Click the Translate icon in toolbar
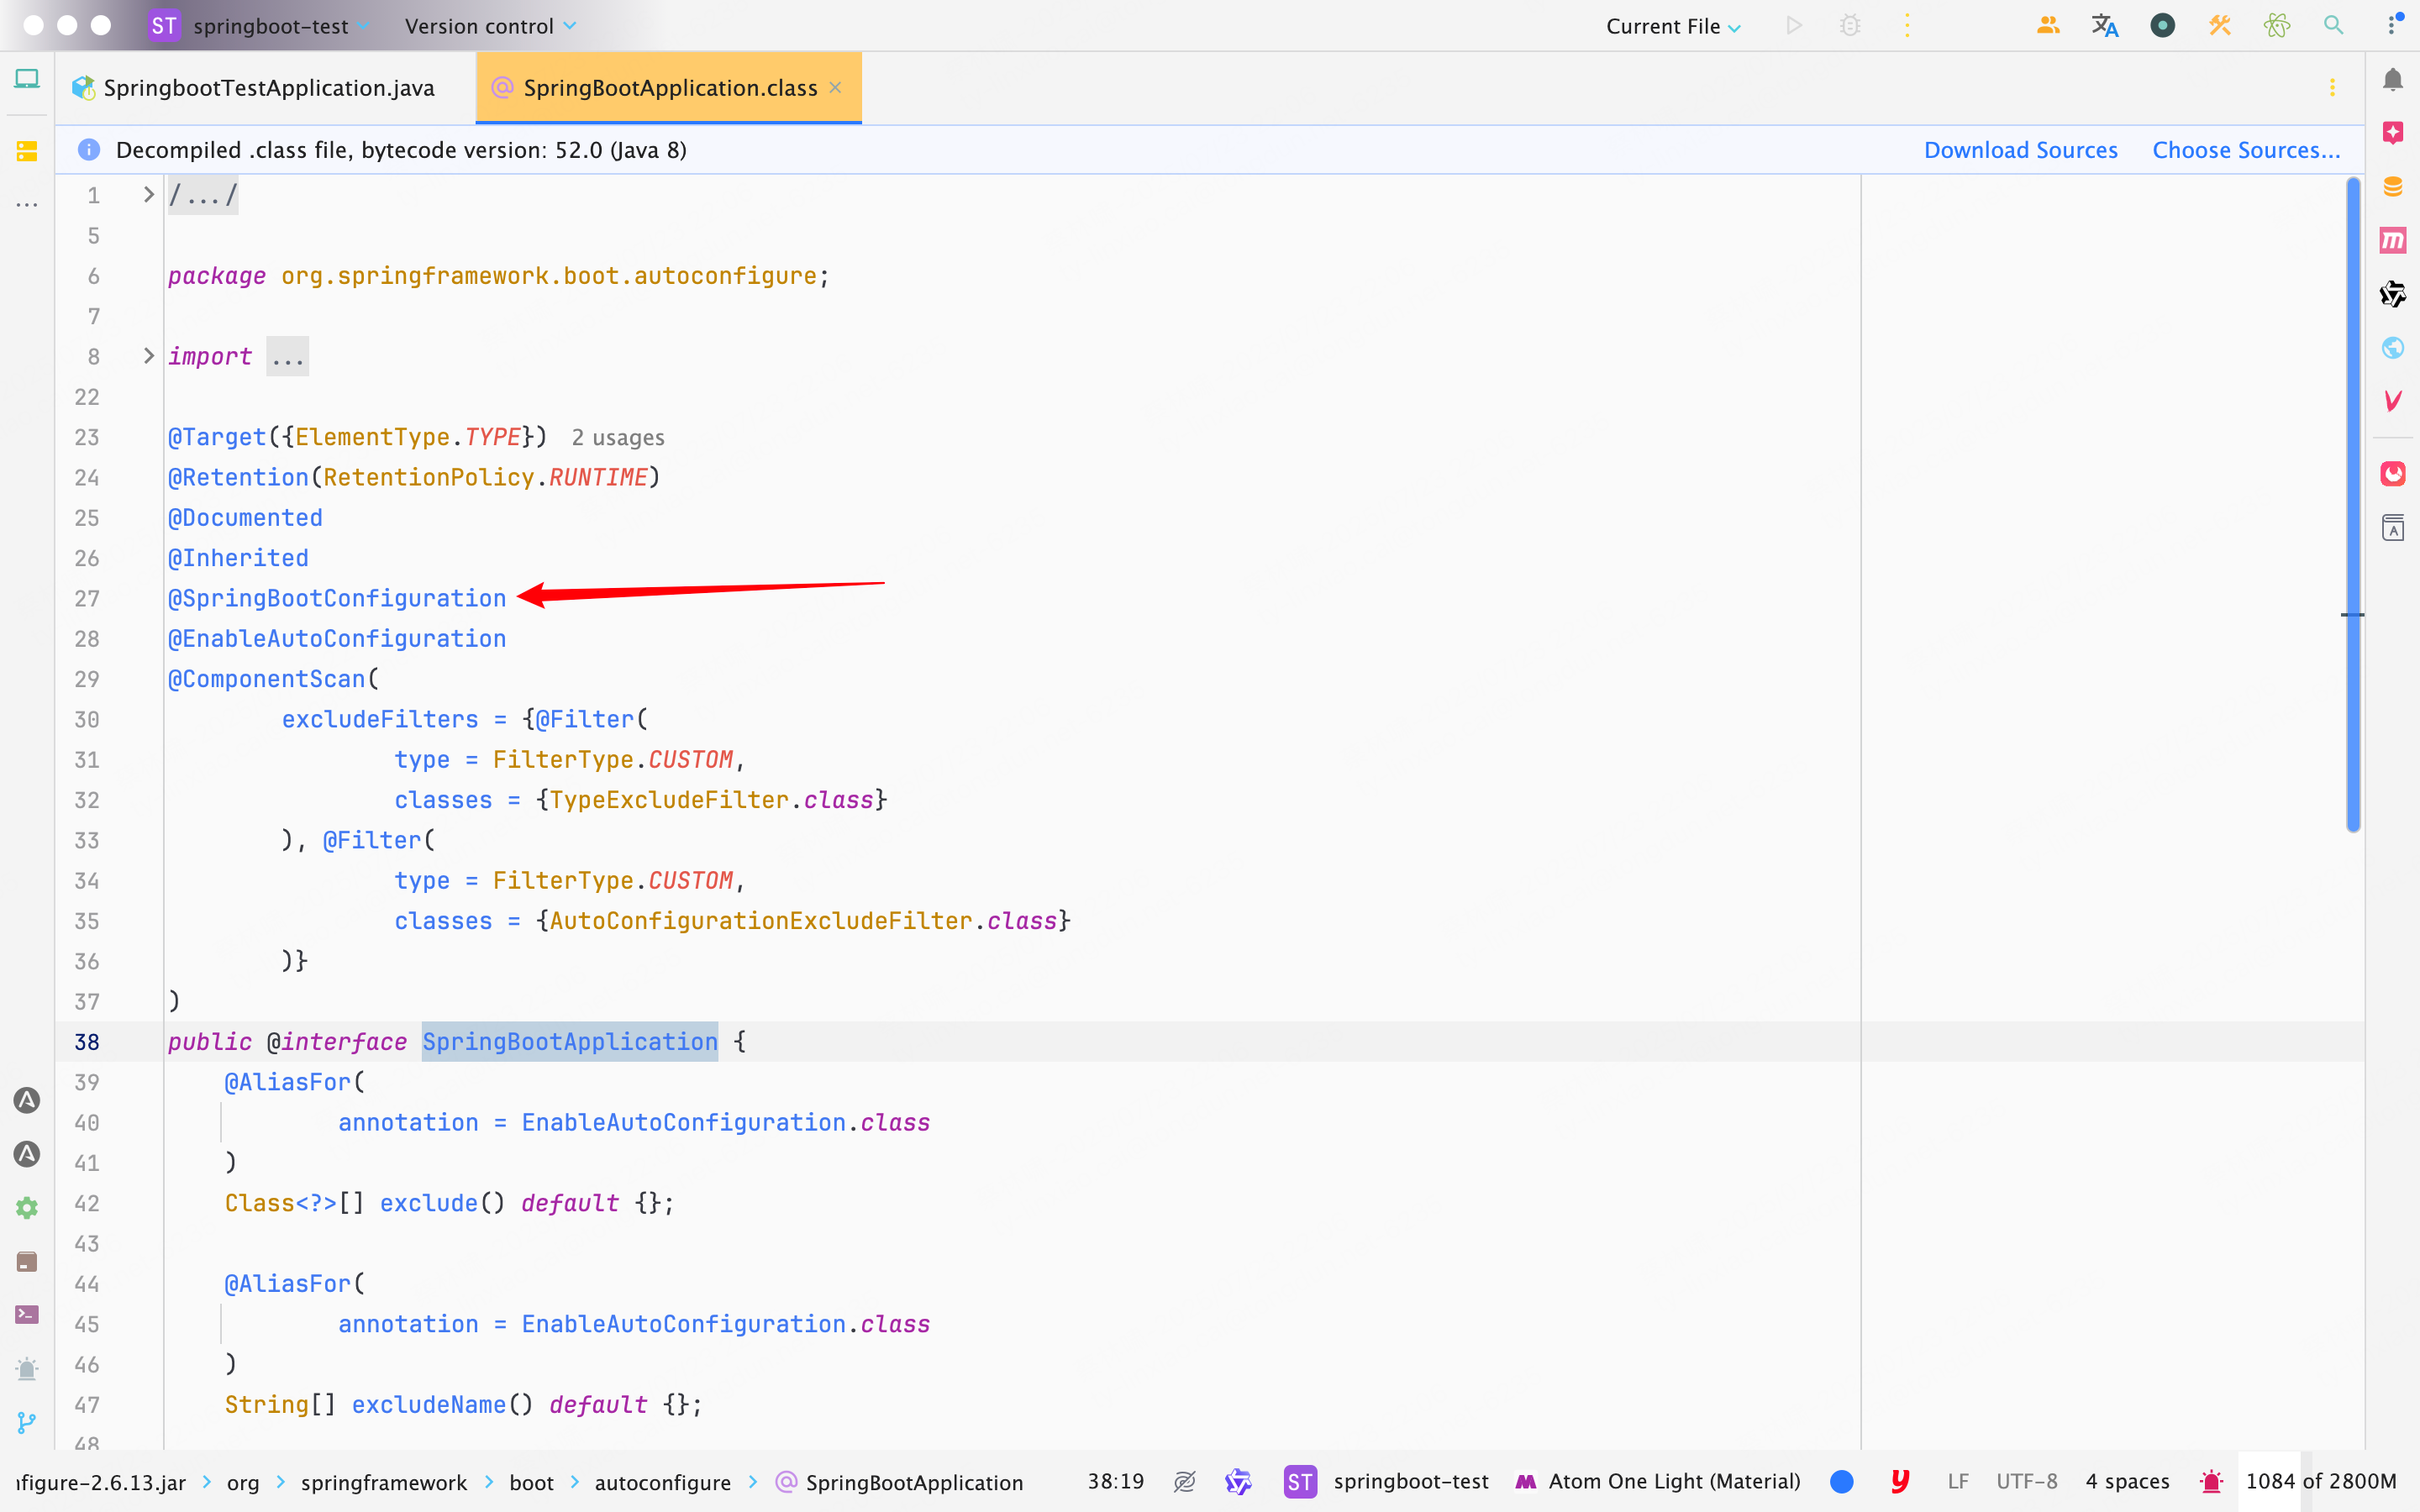2420x1512 pixels. point(2104,26)
